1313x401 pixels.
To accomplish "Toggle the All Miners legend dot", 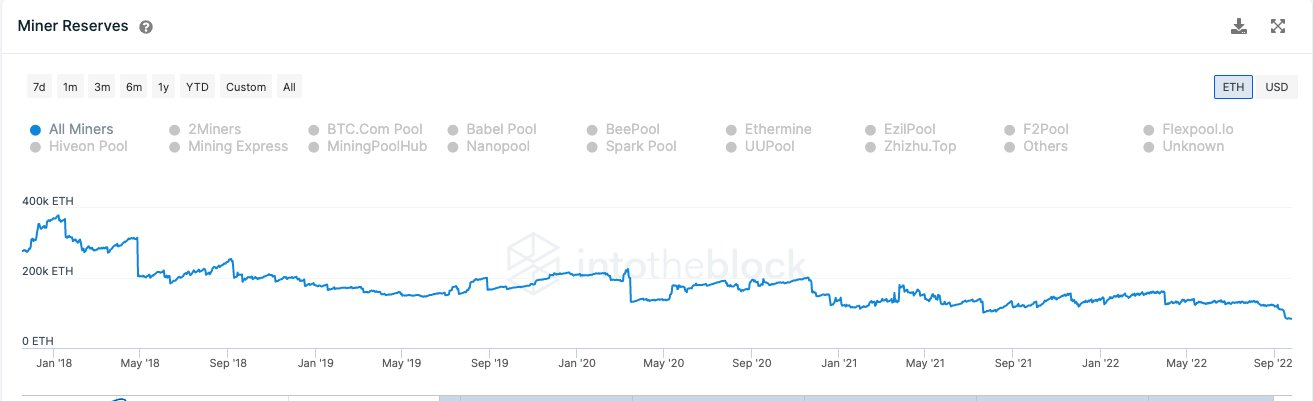I will 35,130.
